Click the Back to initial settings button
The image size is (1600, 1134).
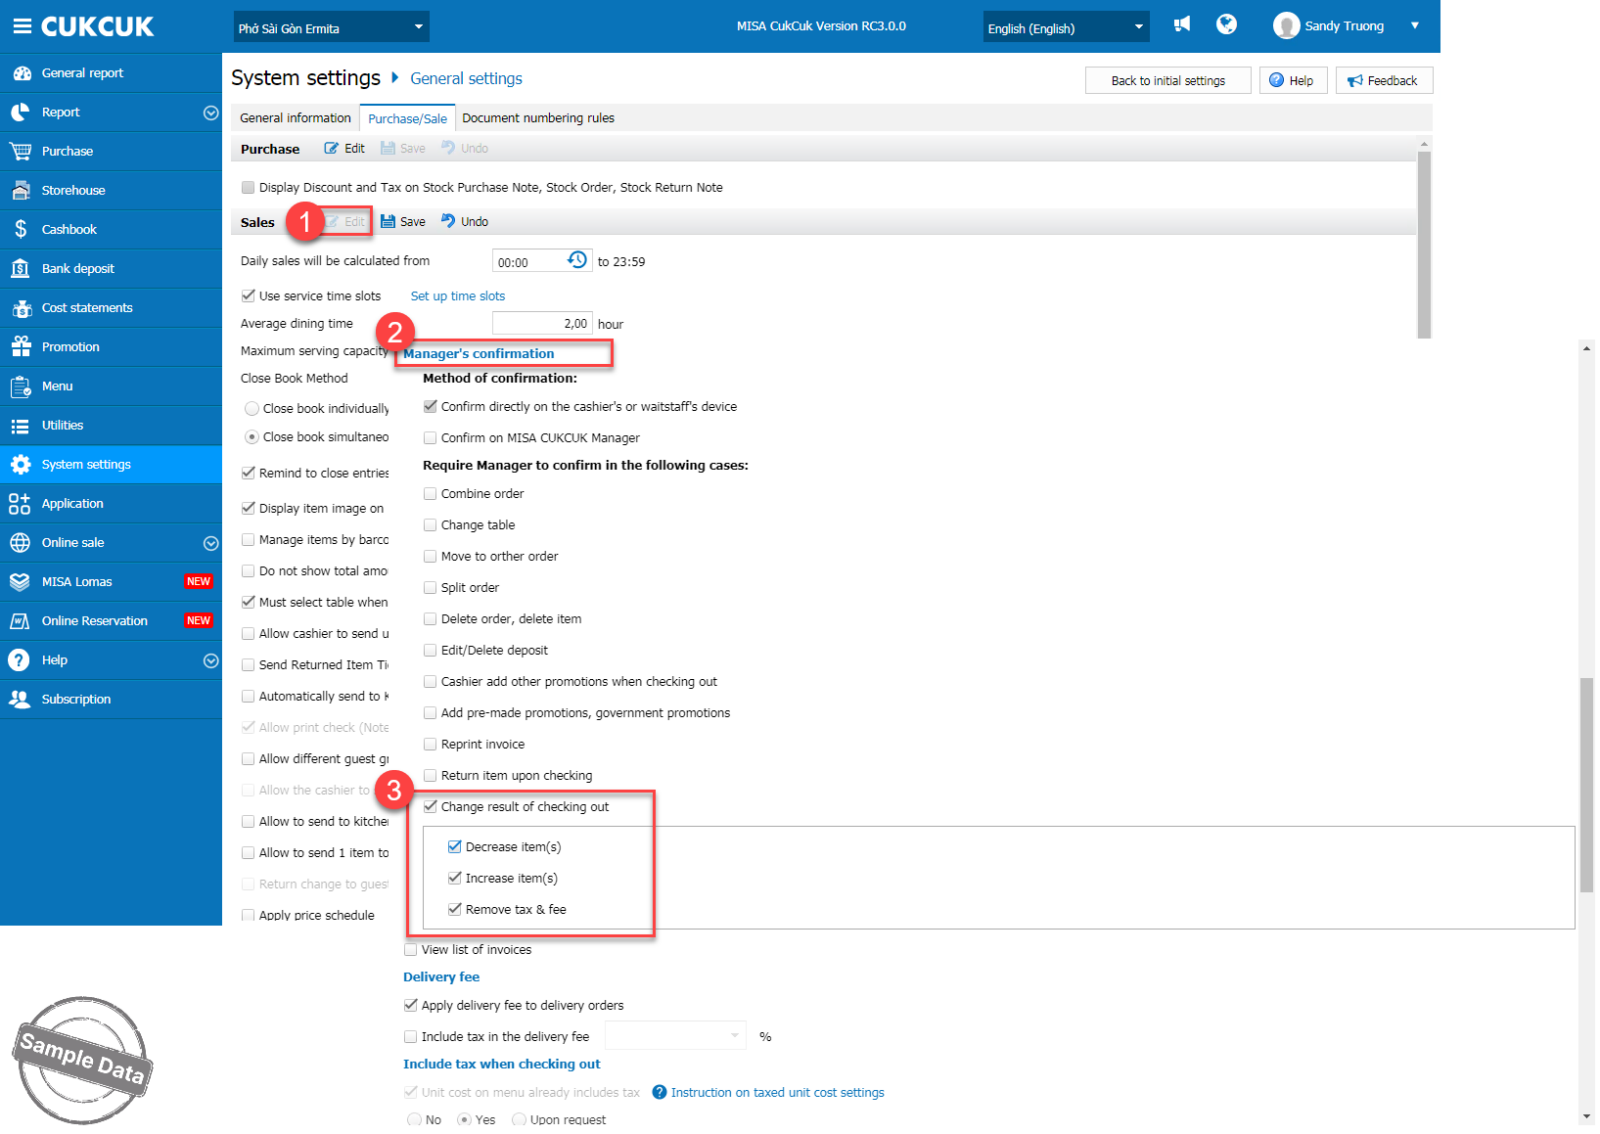click(x=1167, y=81)
